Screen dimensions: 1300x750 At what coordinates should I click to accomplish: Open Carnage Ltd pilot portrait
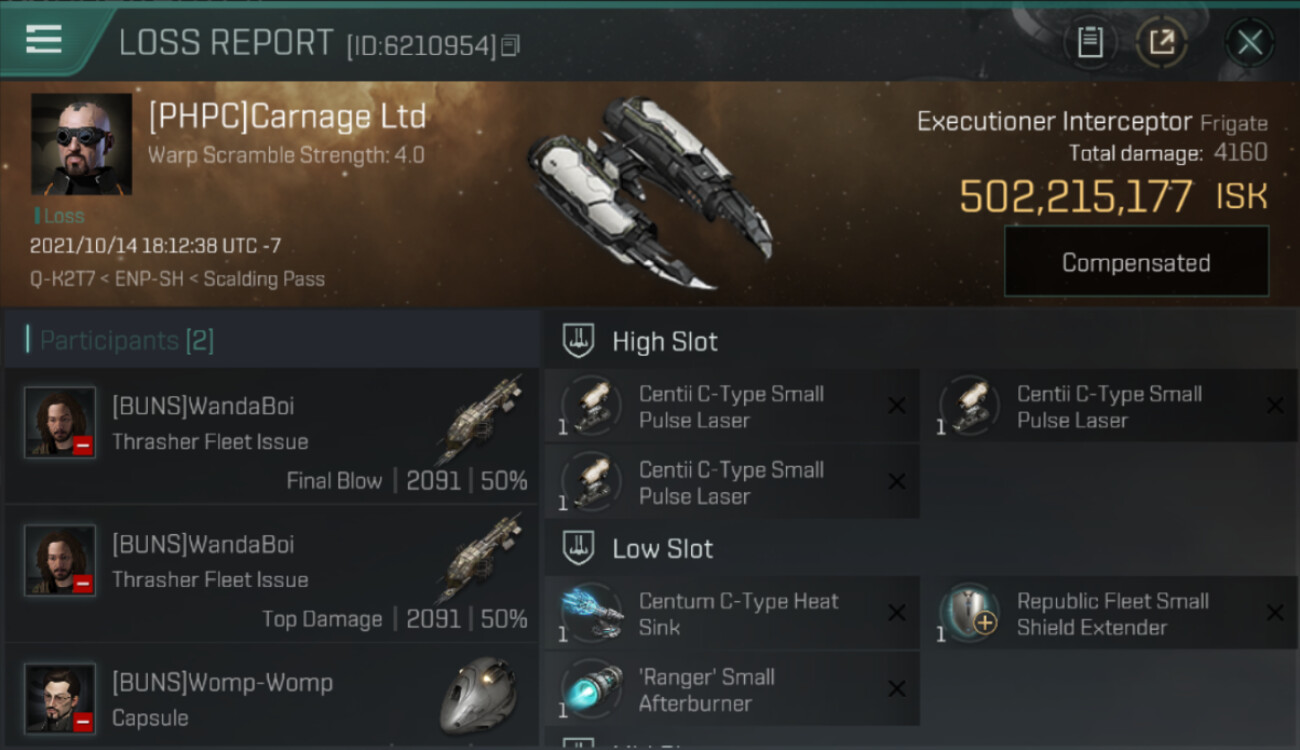(82, 144)
